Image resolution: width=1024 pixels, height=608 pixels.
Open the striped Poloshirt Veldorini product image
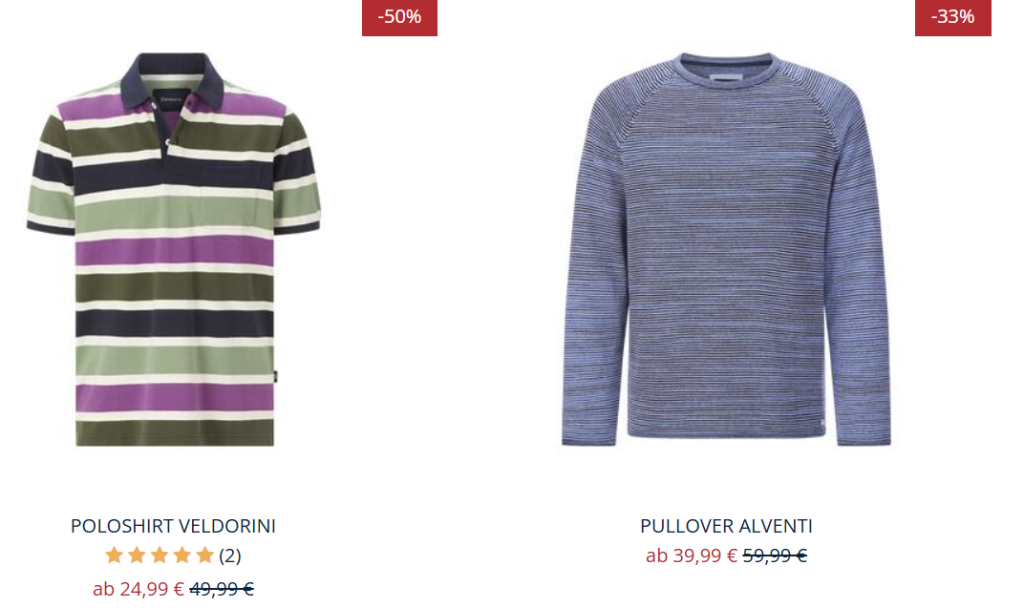pos(173,249)
